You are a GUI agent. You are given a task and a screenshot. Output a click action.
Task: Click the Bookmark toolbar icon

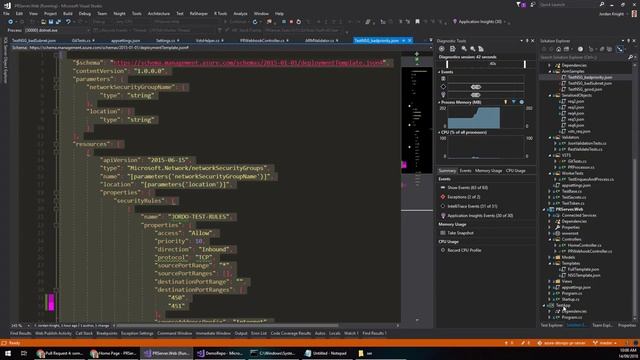click(417, 22)
